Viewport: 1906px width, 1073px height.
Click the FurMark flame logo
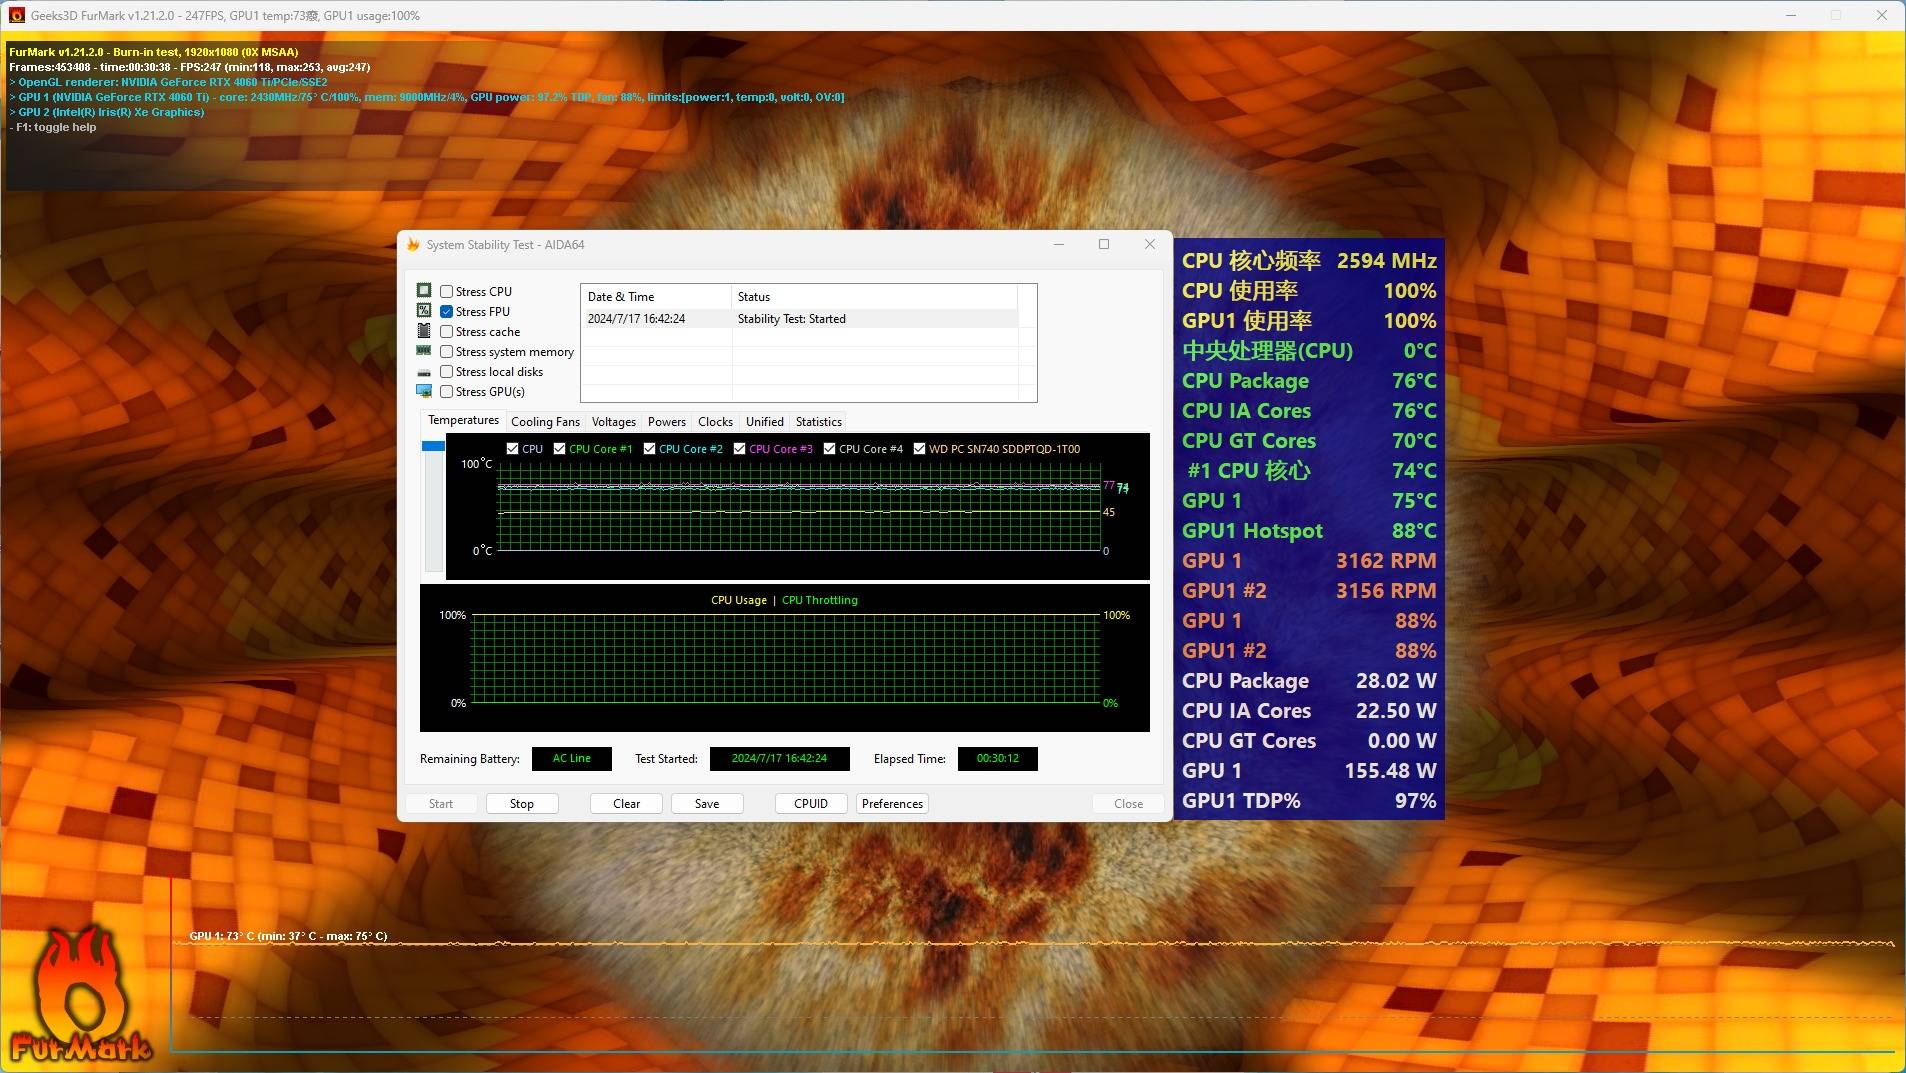pos(80,995)
